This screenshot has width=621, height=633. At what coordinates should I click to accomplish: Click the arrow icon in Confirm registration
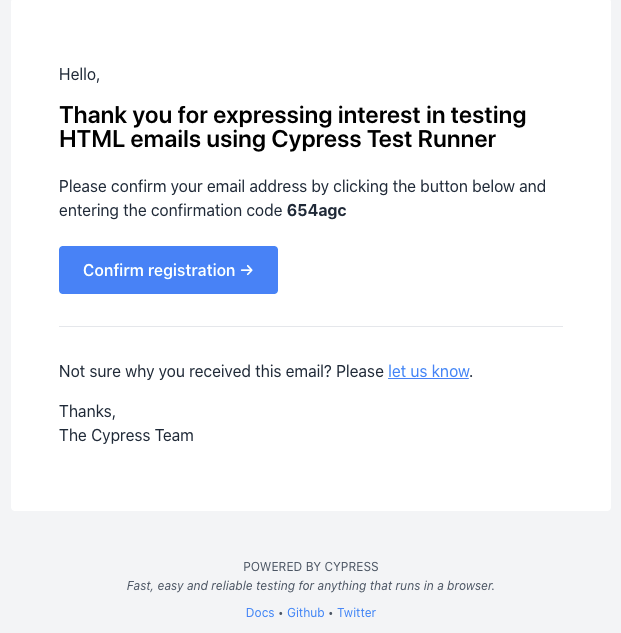click(x=247, y=270)
